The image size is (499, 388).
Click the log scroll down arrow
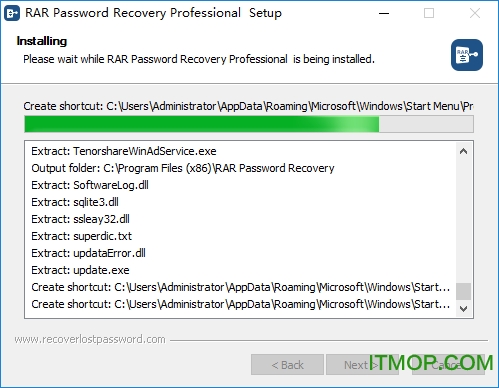pyautogui.click(x=463, y=309)
